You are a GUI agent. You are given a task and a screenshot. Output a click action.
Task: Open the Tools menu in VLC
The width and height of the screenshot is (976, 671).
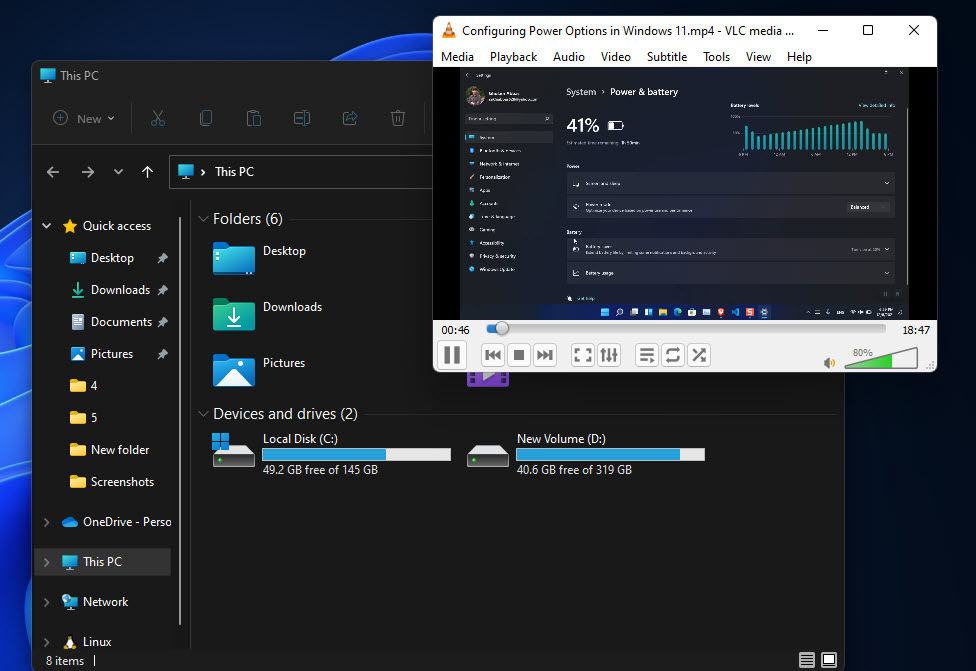(x=716, y=57)
